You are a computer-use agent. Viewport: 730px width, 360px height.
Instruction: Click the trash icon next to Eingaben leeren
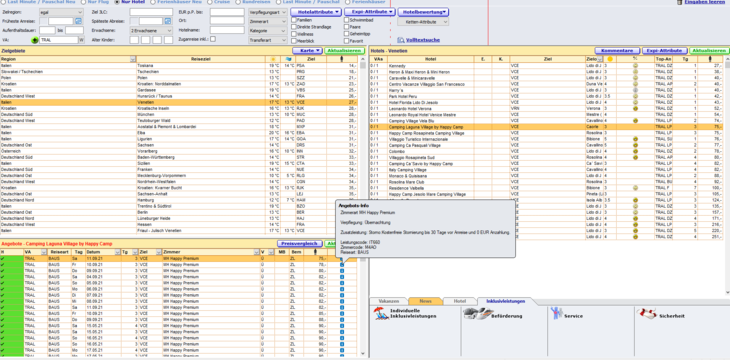(680, 2)
